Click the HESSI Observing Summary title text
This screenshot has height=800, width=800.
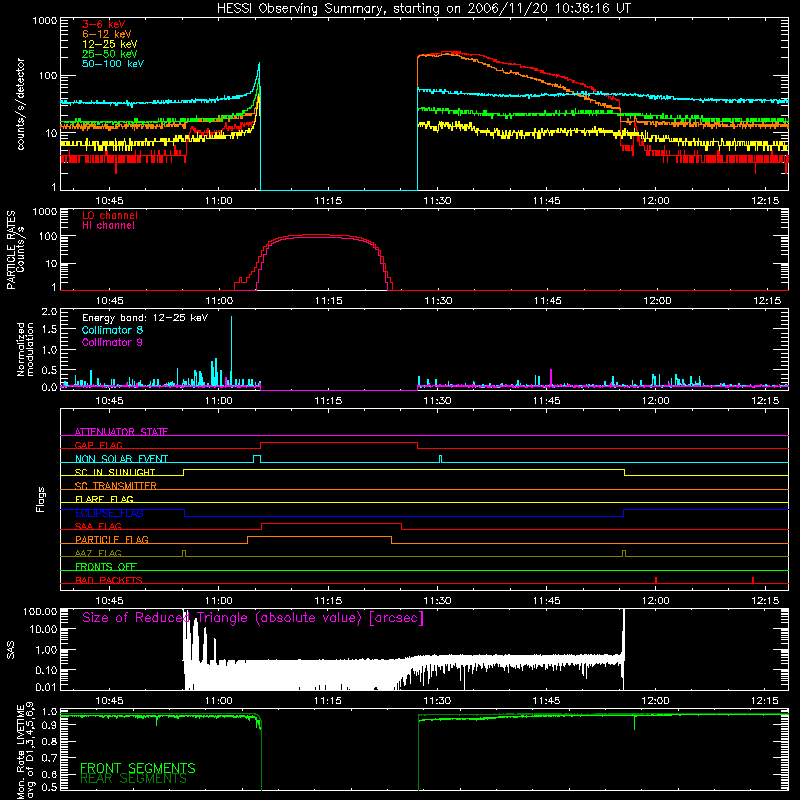(424, 8)
